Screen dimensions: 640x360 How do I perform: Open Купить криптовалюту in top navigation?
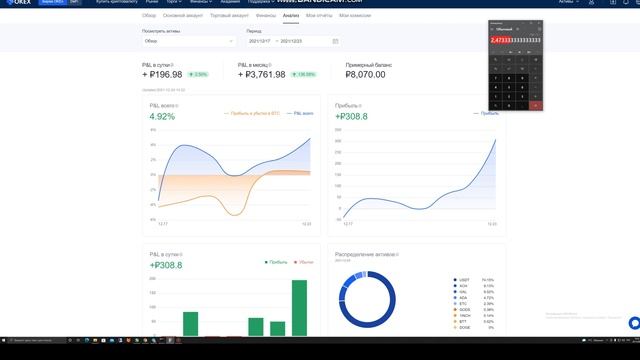(117, 2)
